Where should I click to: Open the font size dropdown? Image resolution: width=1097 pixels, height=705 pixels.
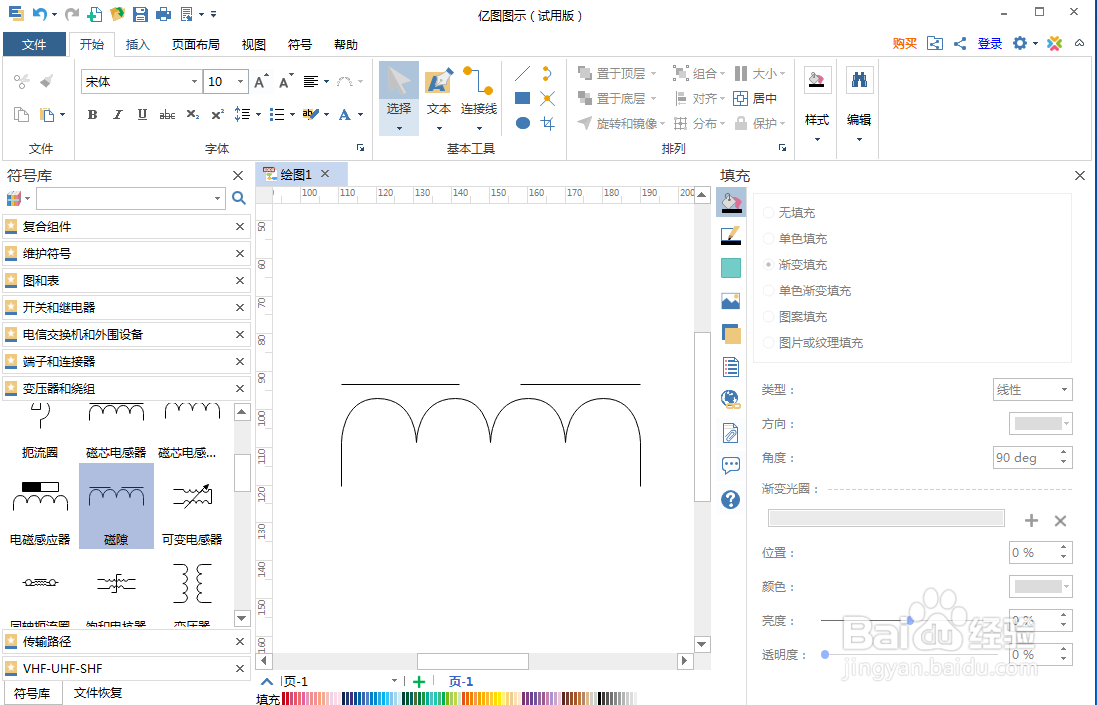pos(240,82)
